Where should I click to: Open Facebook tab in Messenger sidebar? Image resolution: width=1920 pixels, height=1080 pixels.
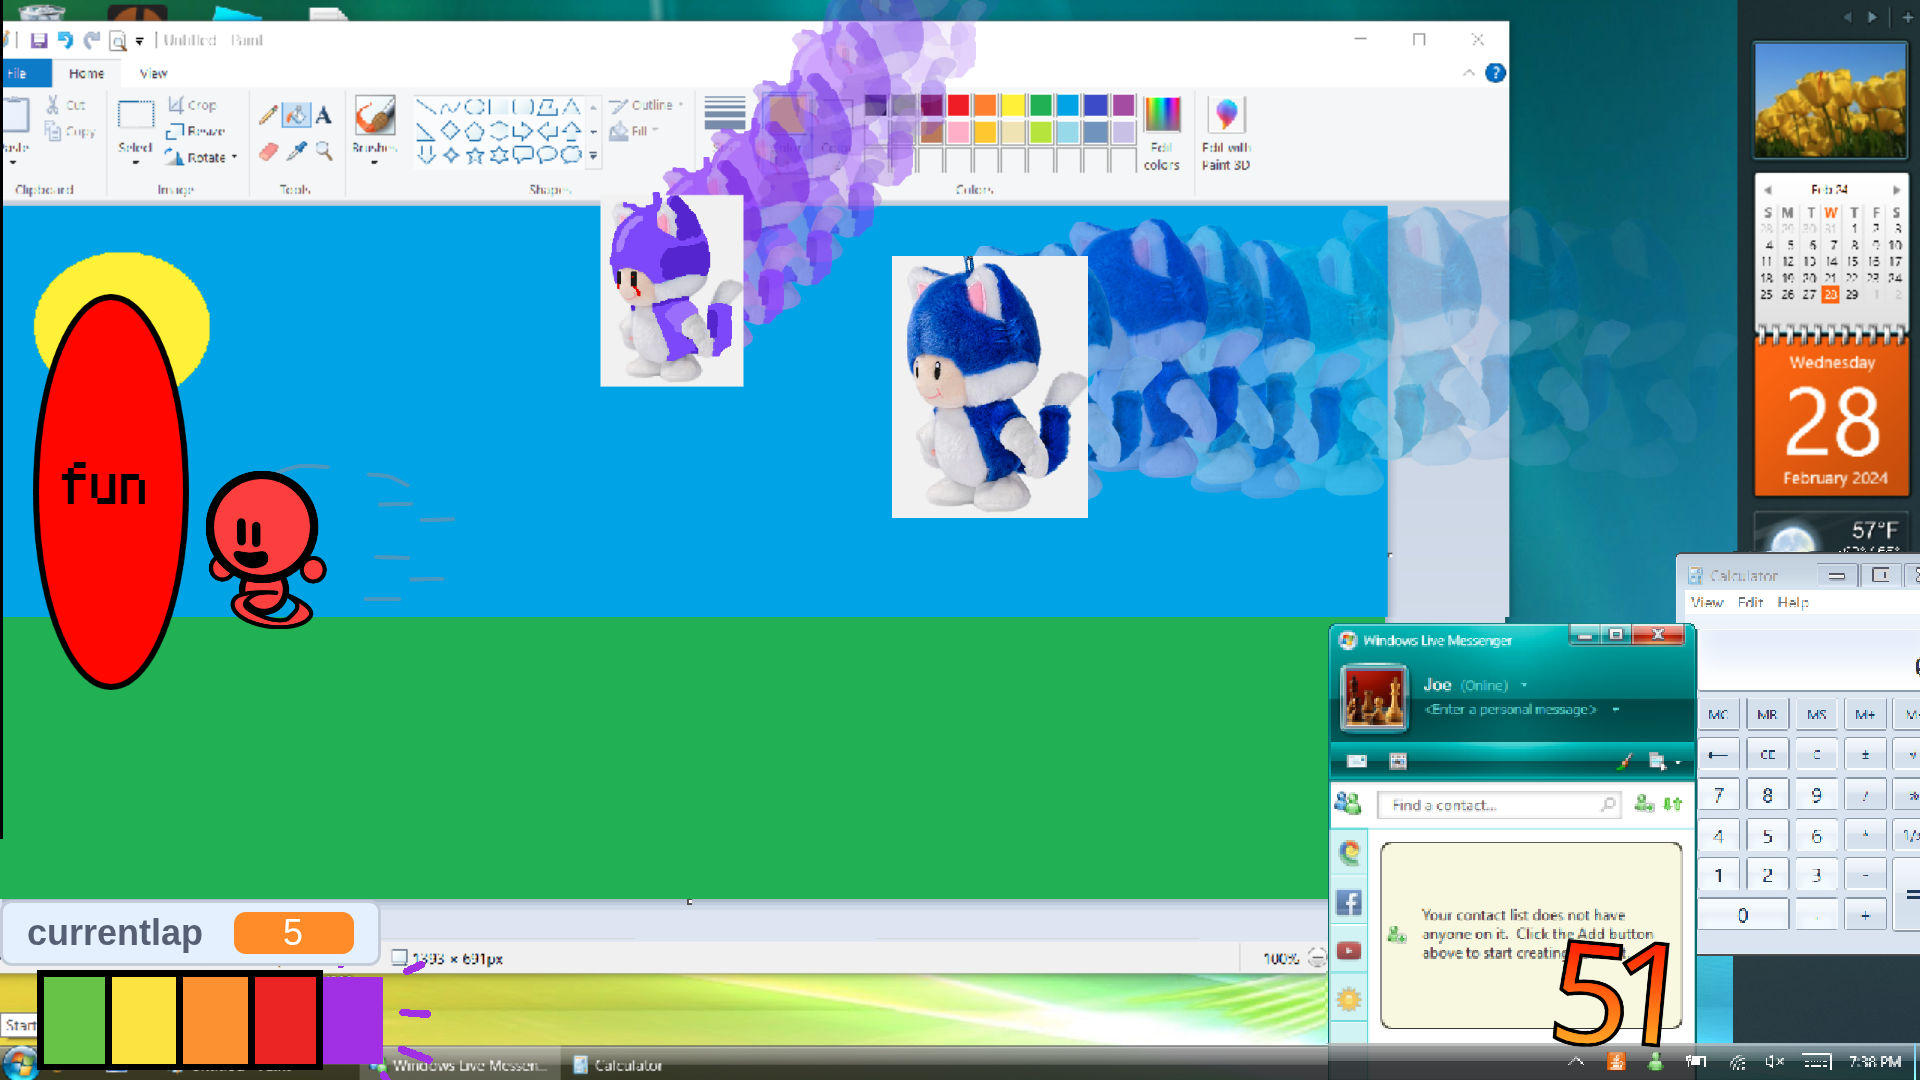coord(1349,903)
